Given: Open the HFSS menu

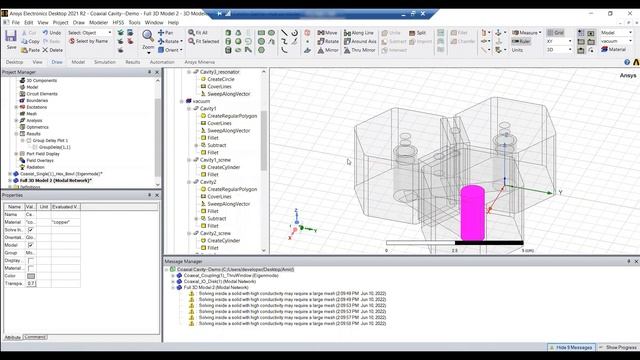Looking at the screenshot, I should pyautogui.click(x=118, y=22).
